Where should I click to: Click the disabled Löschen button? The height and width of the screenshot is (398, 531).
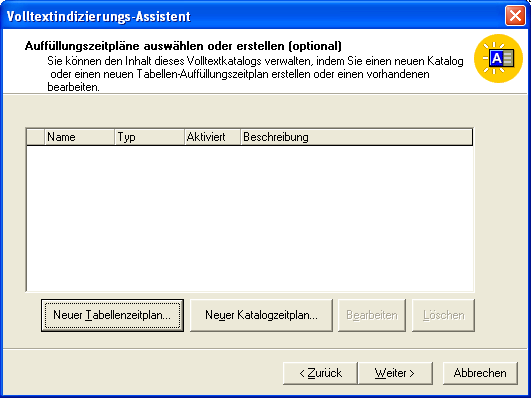coord(443,315)
